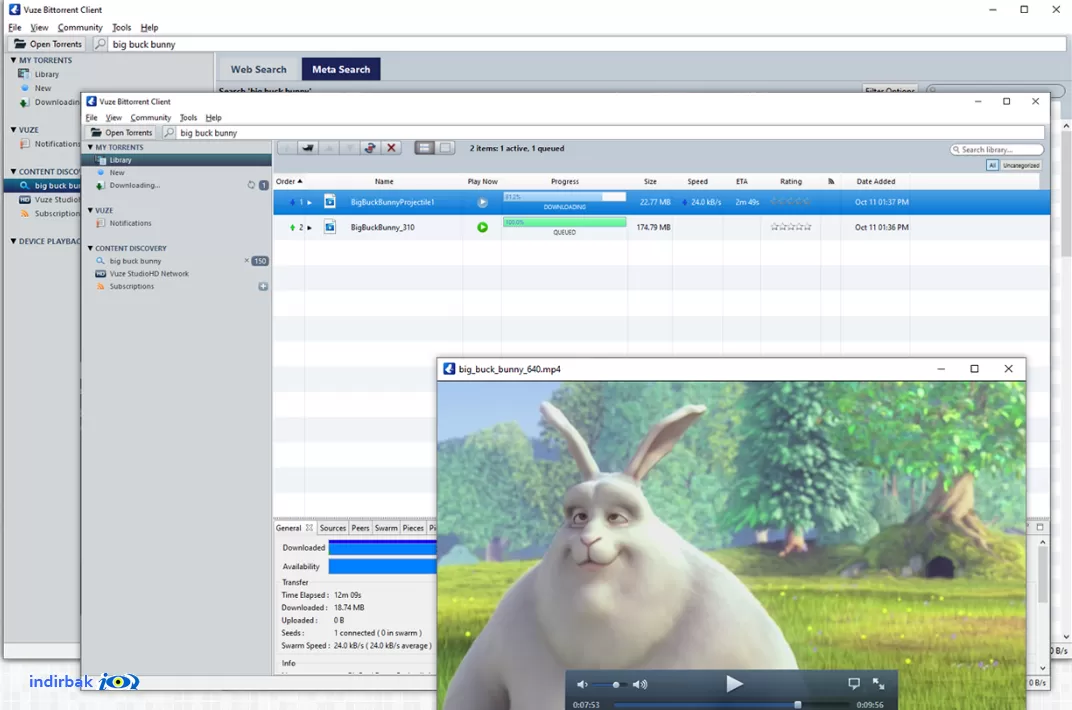Open the Peers details tab
This screenshot has width=1072, height=710.
click(360, 528)
